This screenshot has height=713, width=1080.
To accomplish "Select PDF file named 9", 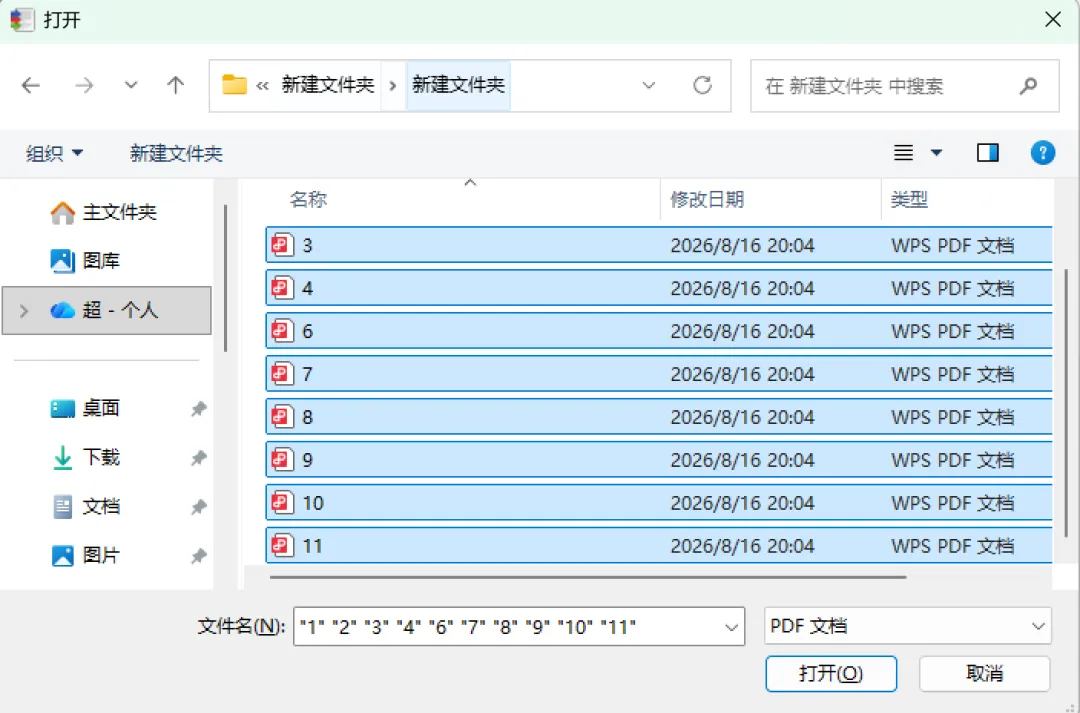I will pyautogui.click(x=659, y=459).
